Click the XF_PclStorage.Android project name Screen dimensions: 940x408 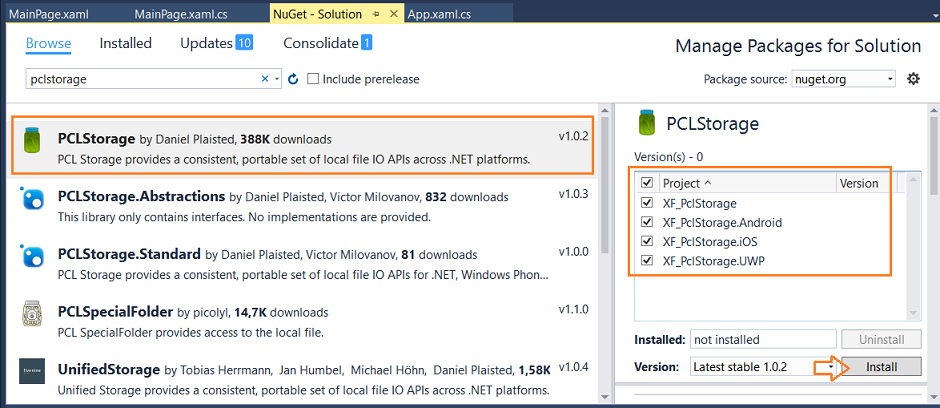[x=722, y=222]
